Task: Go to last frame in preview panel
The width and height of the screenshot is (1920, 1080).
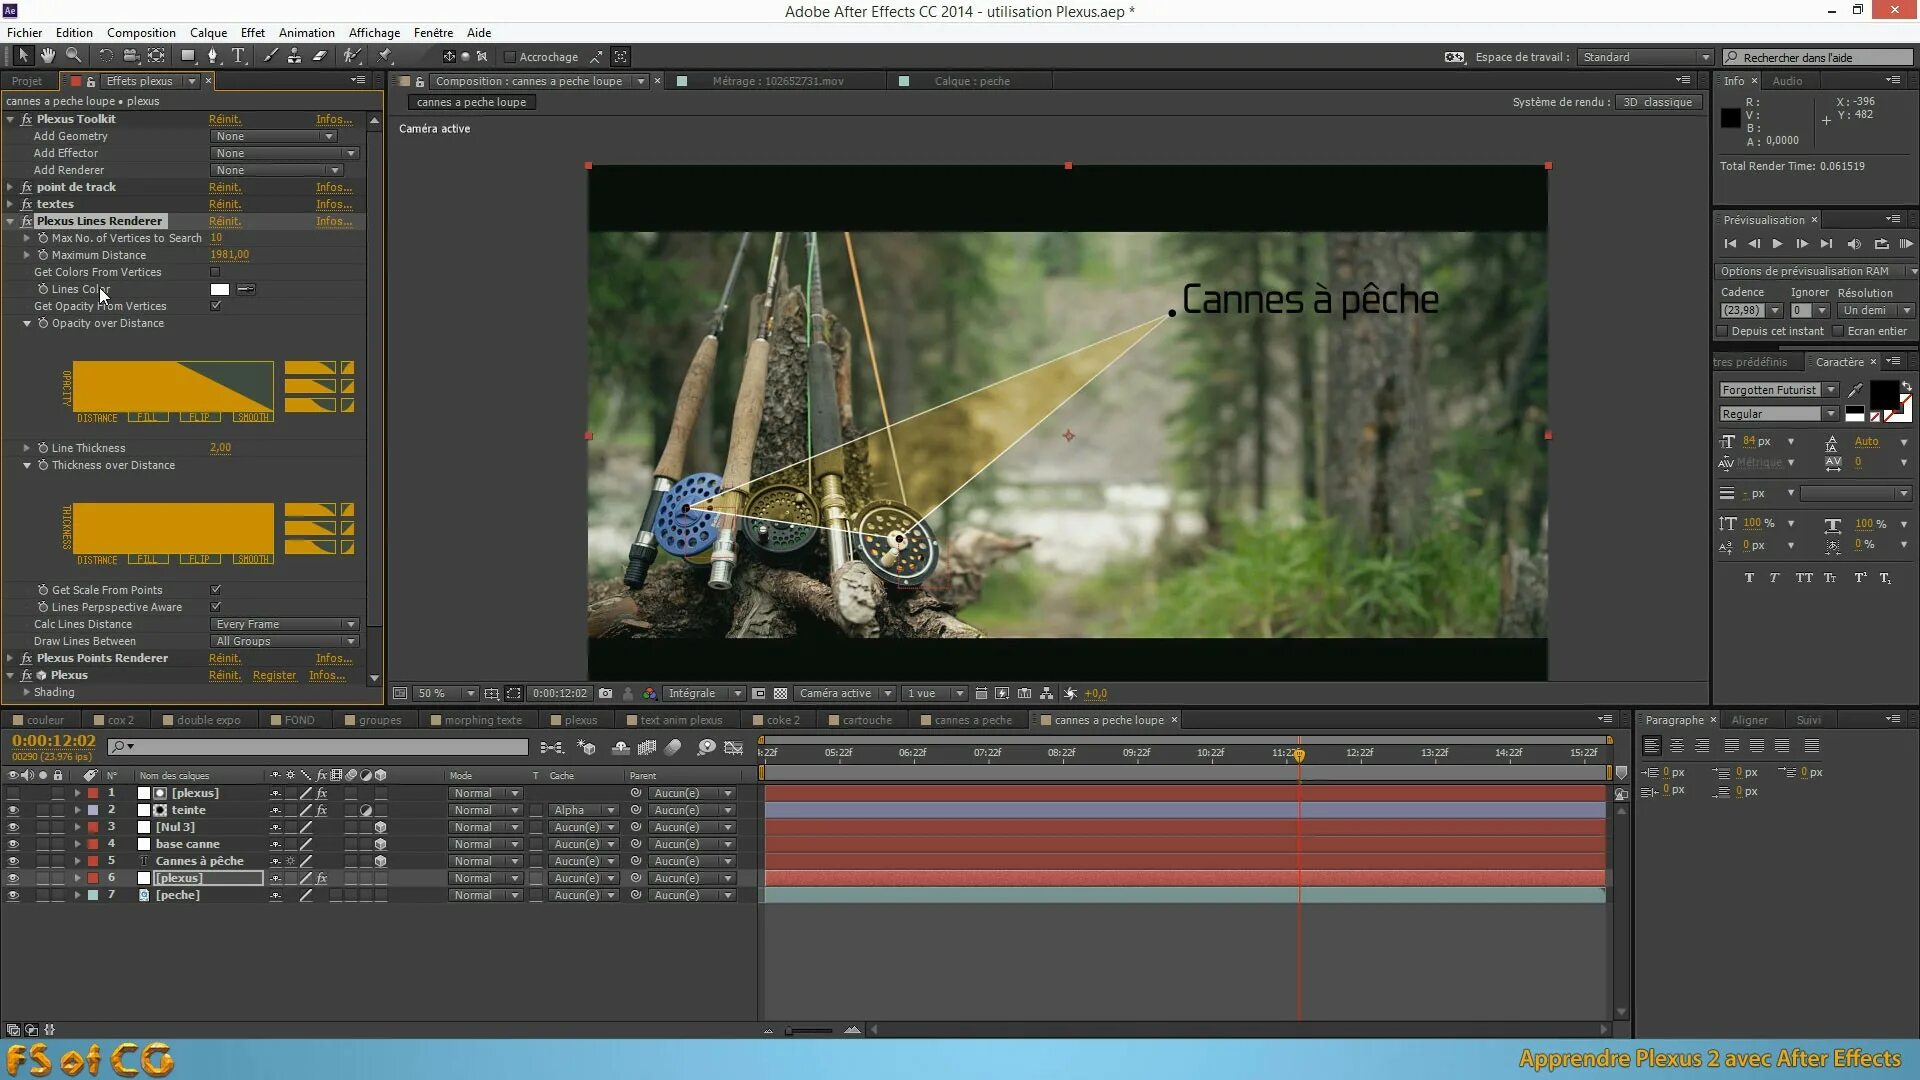Action: (1827, 244)
